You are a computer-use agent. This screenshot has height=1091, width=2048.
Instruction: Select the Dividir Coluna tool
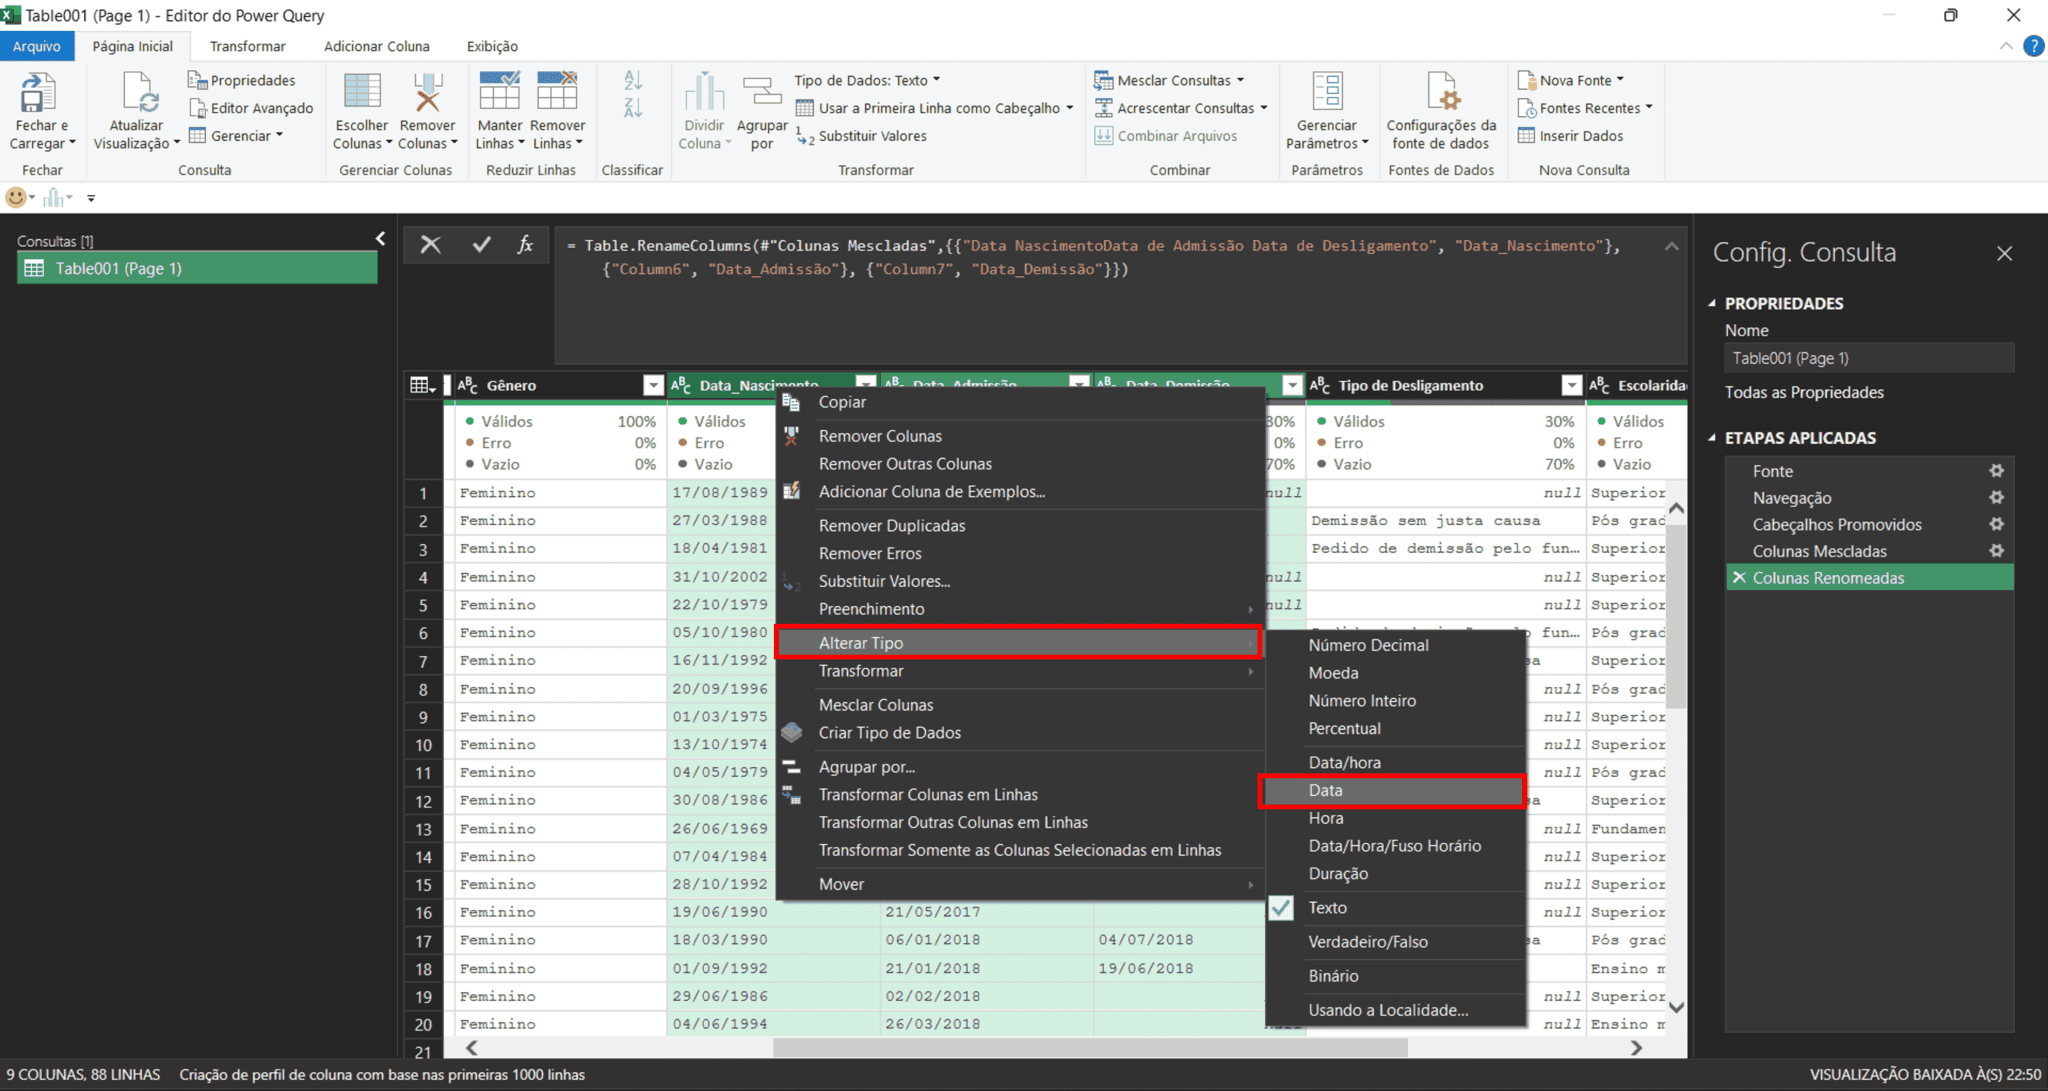(704, 110)
